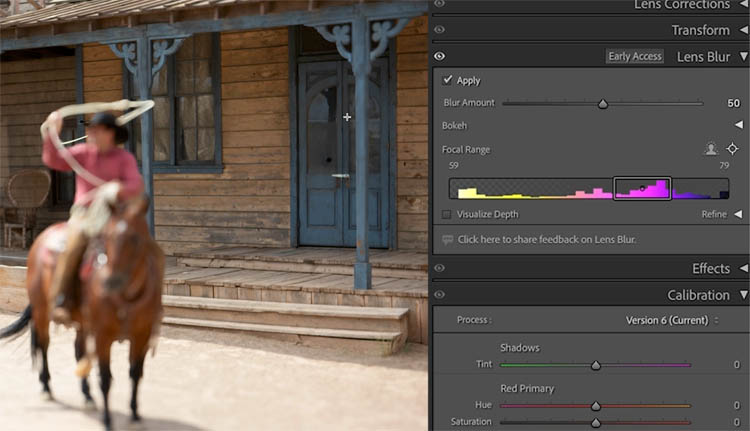Toggle Transform panel visibility eye
Image resolution: width=750 pixels, height=431 pixels.
439,30
